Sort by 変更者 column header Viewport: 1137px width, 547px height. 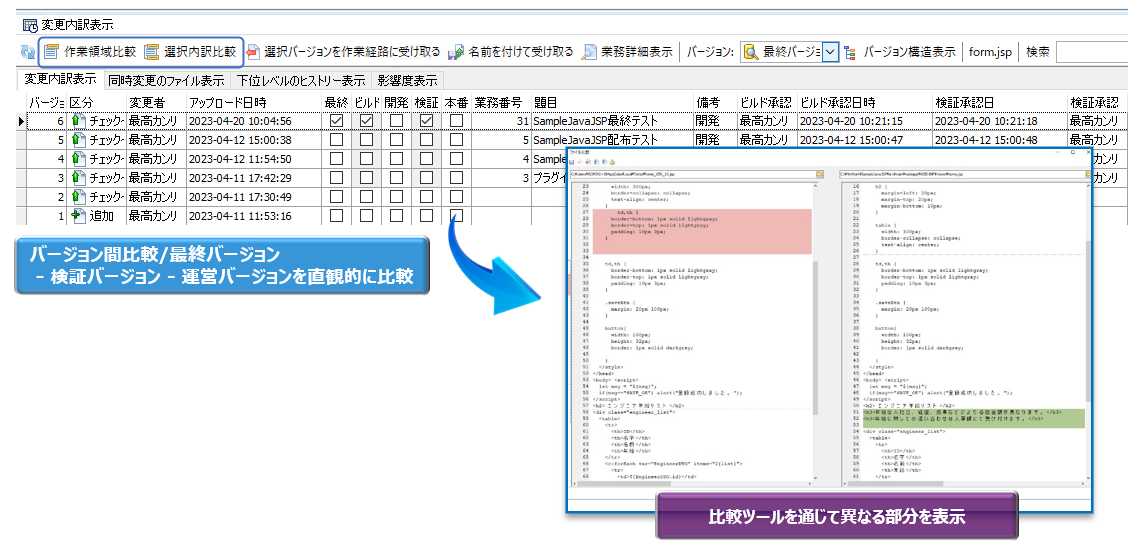pos(156,102)
